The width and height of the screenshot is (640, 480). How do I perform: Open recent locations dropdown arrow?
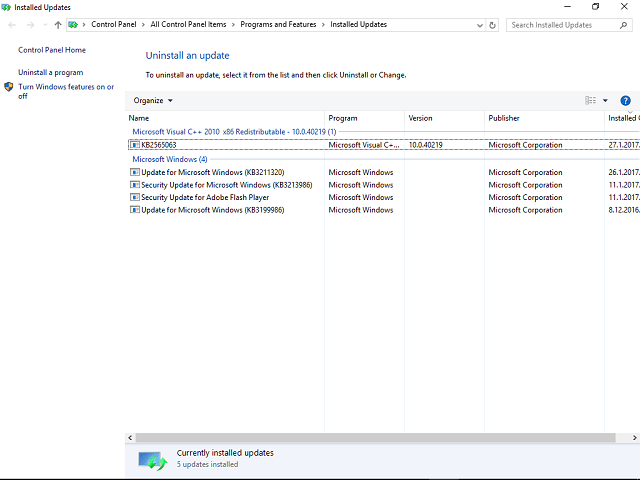[45, 25]
